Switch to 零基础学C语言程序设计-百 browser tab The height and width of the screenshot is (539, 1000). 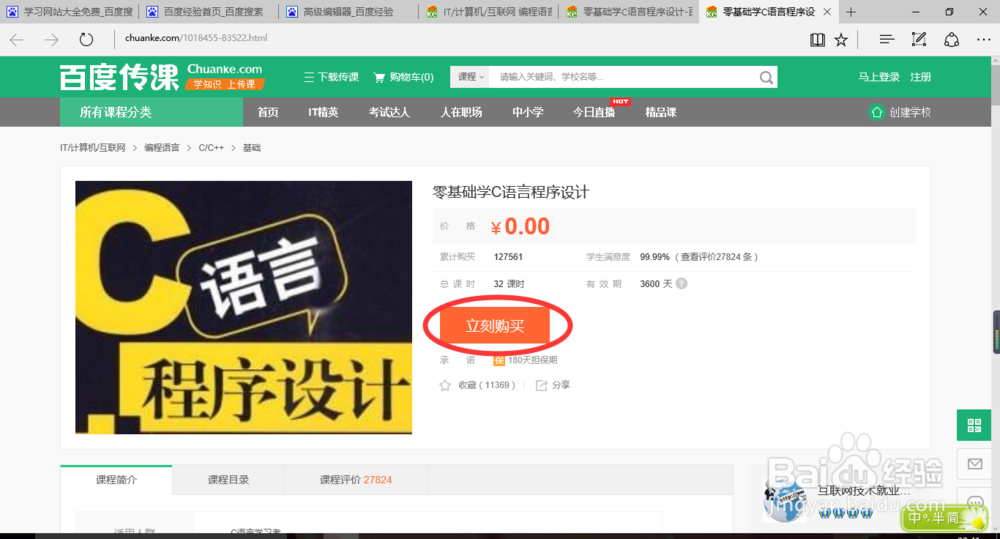tap(629, 11)
